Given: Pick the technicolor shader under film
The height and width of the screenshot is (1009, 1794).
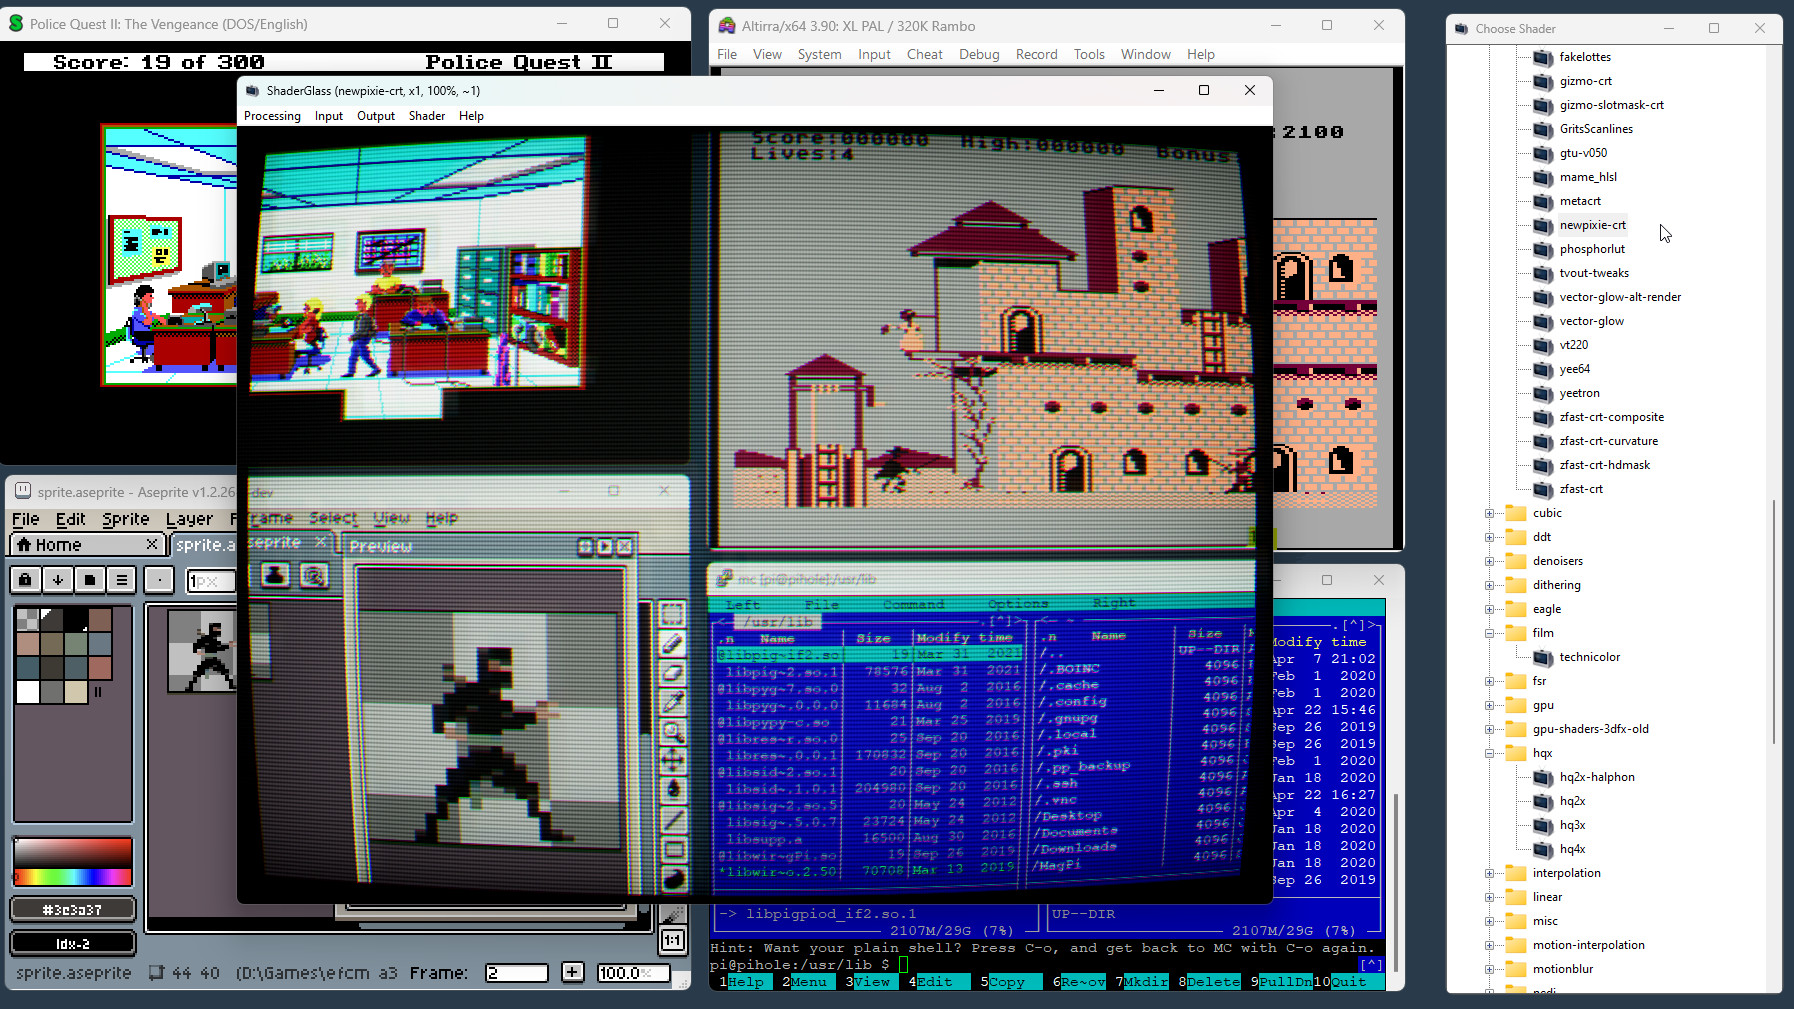Looking at the screenshot, I should coord(1589,657).
